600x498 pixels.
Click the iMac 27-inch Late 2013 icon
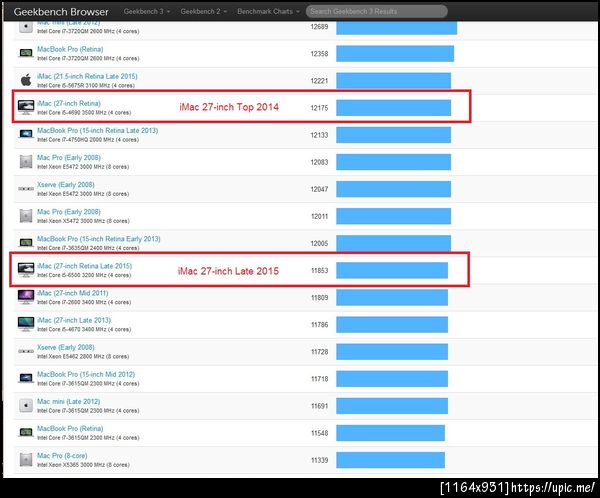26,324
